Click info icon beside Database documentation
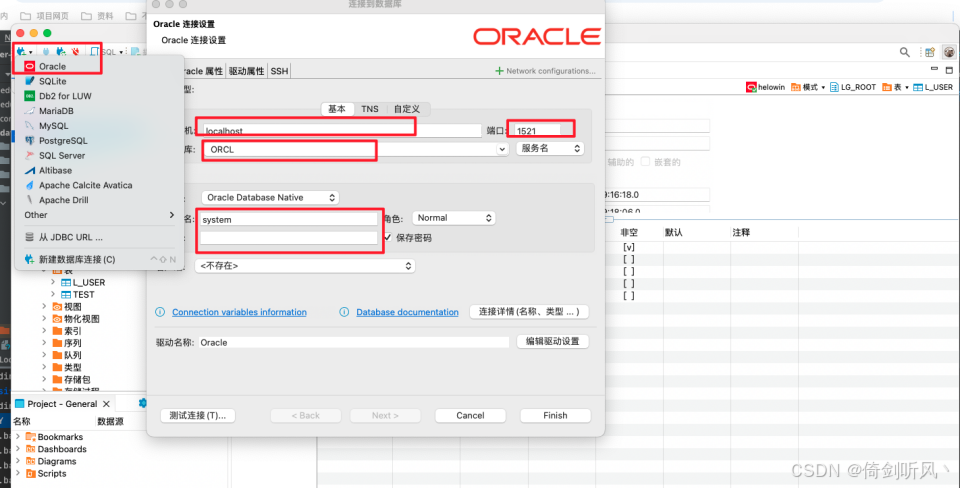The image size is (960, 488). click(x=344, y=312)
